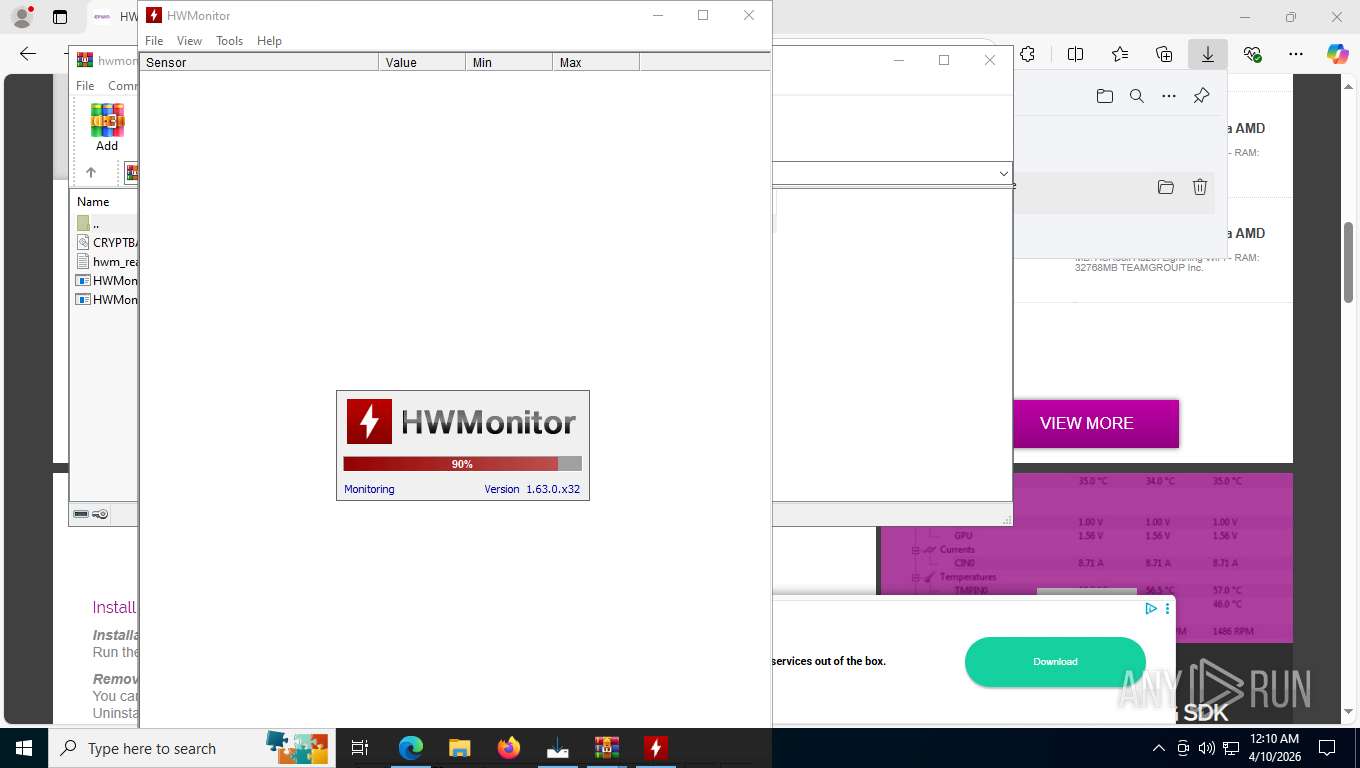1360x768 pixels.
Task: Click the green Download ad button
Action: pos(1055,662)
